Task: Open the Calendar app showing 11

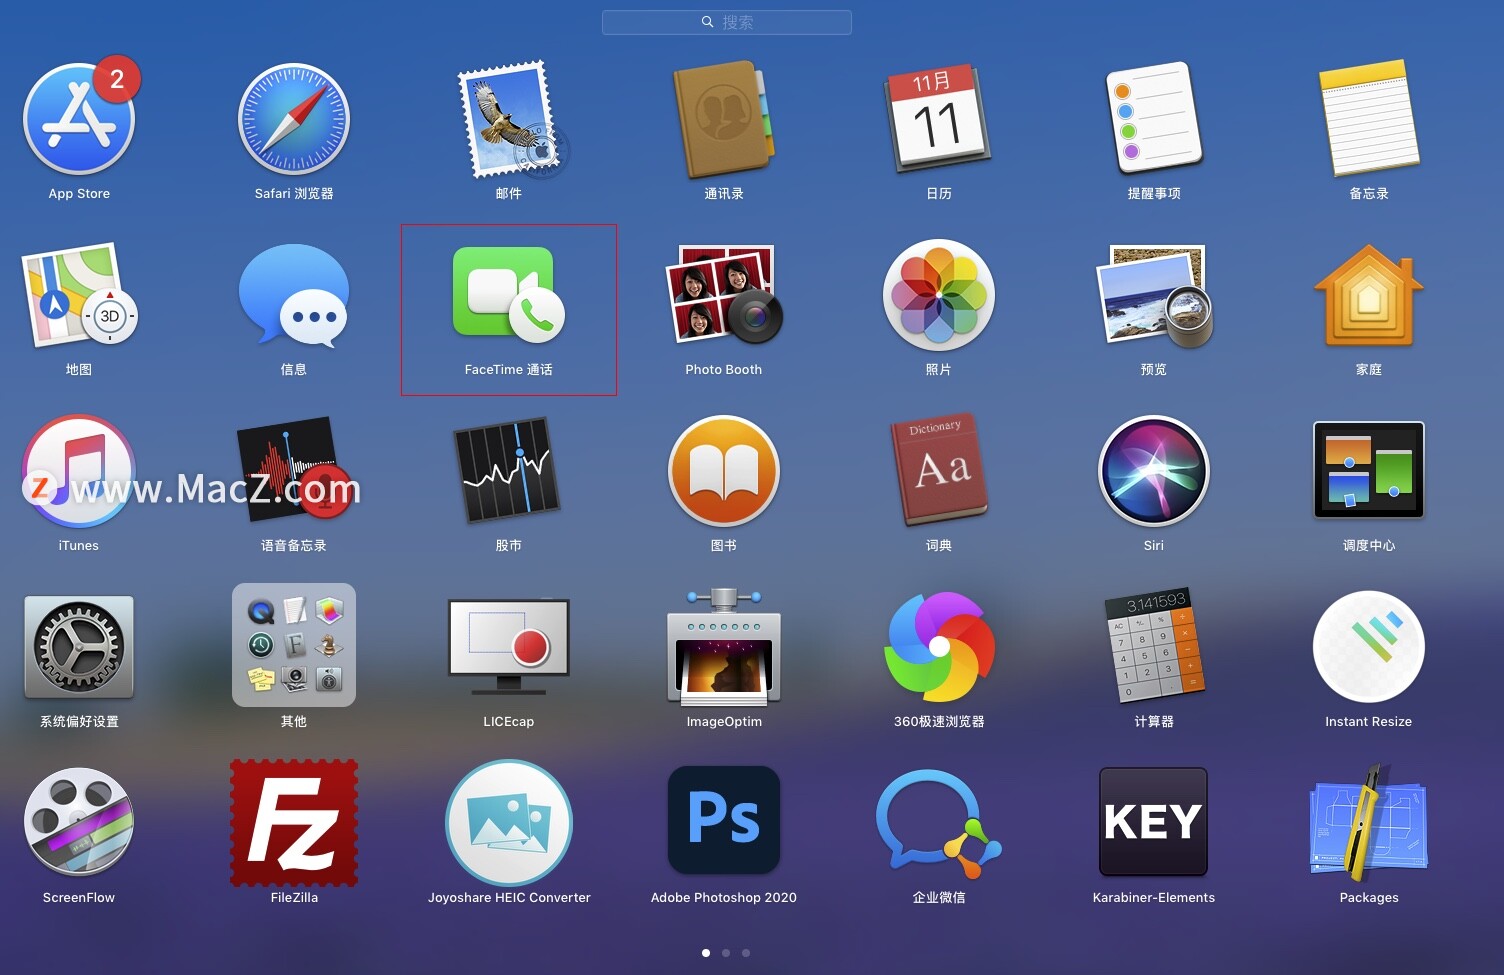Action: (938, 119)
